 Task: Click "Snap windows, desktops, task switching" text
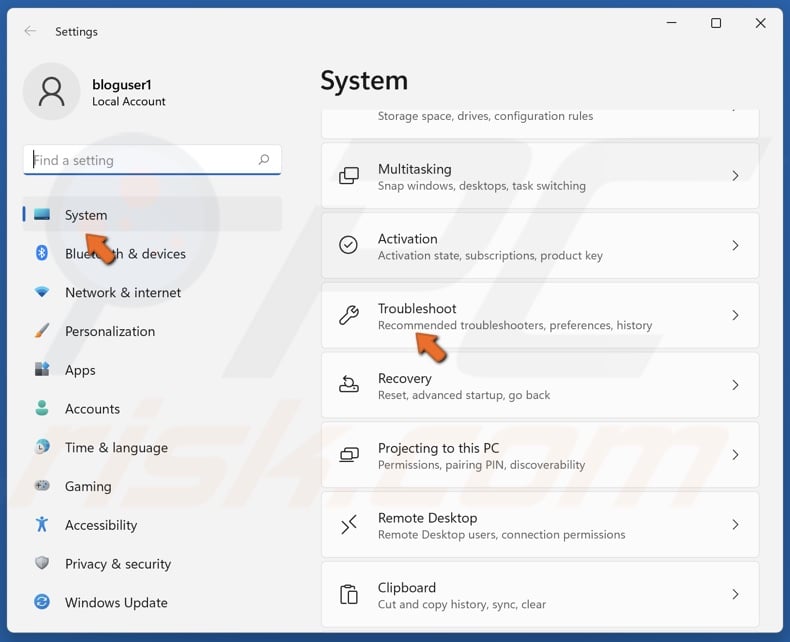(x=482, y=186)
